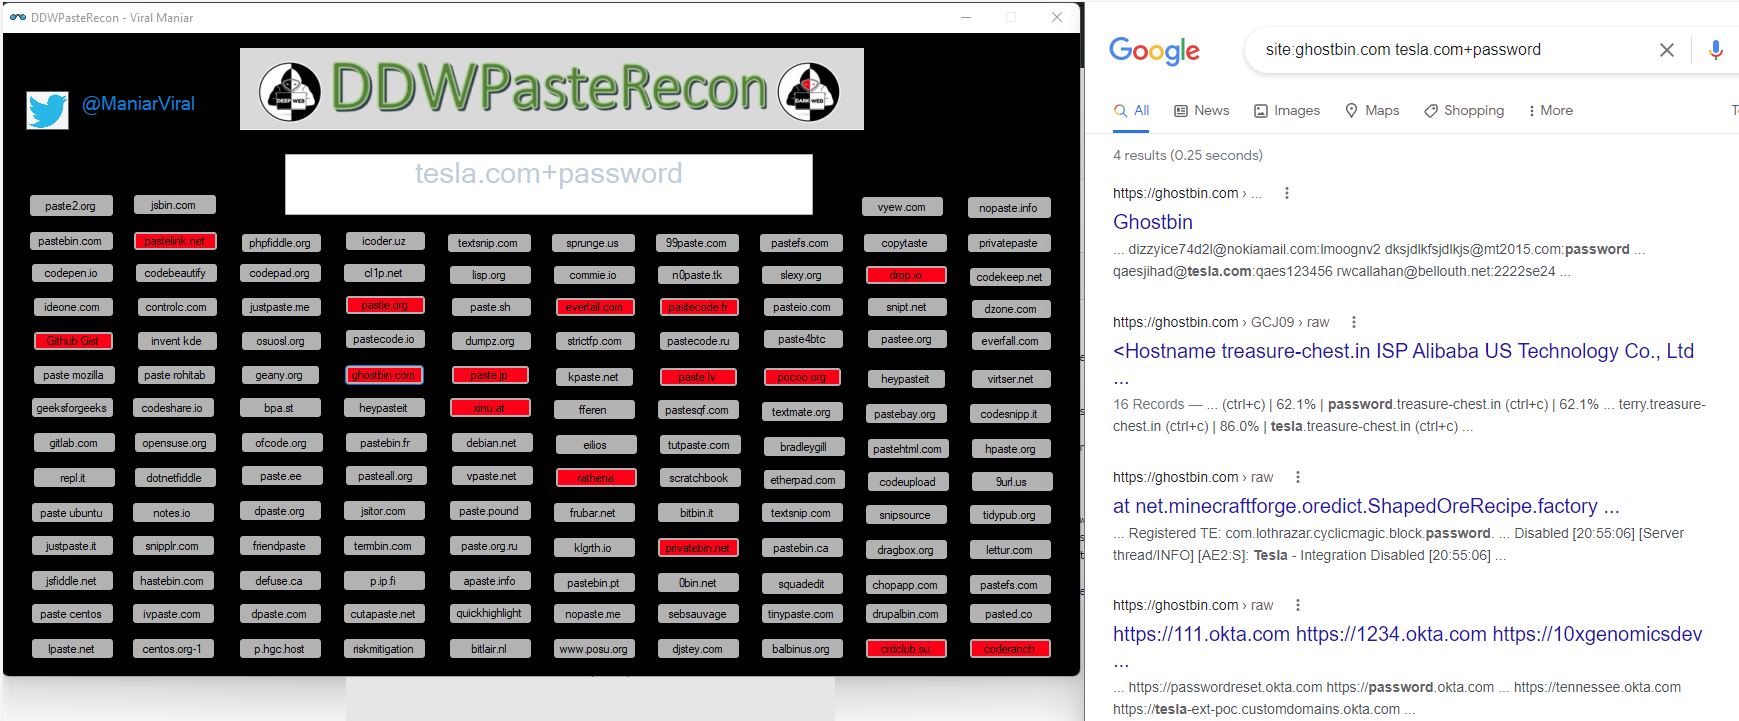Select the 99paste.com button

click(697, 243)
